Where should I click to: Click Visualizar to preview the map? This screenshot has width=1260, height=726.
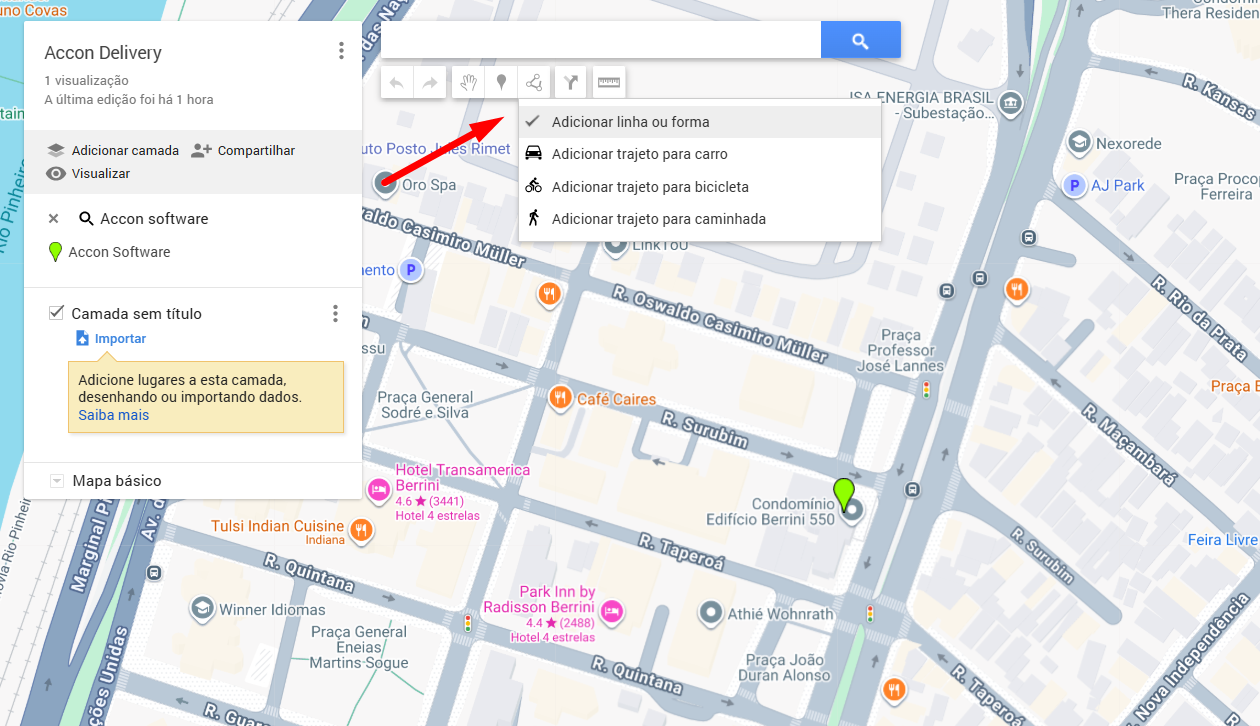100,174
